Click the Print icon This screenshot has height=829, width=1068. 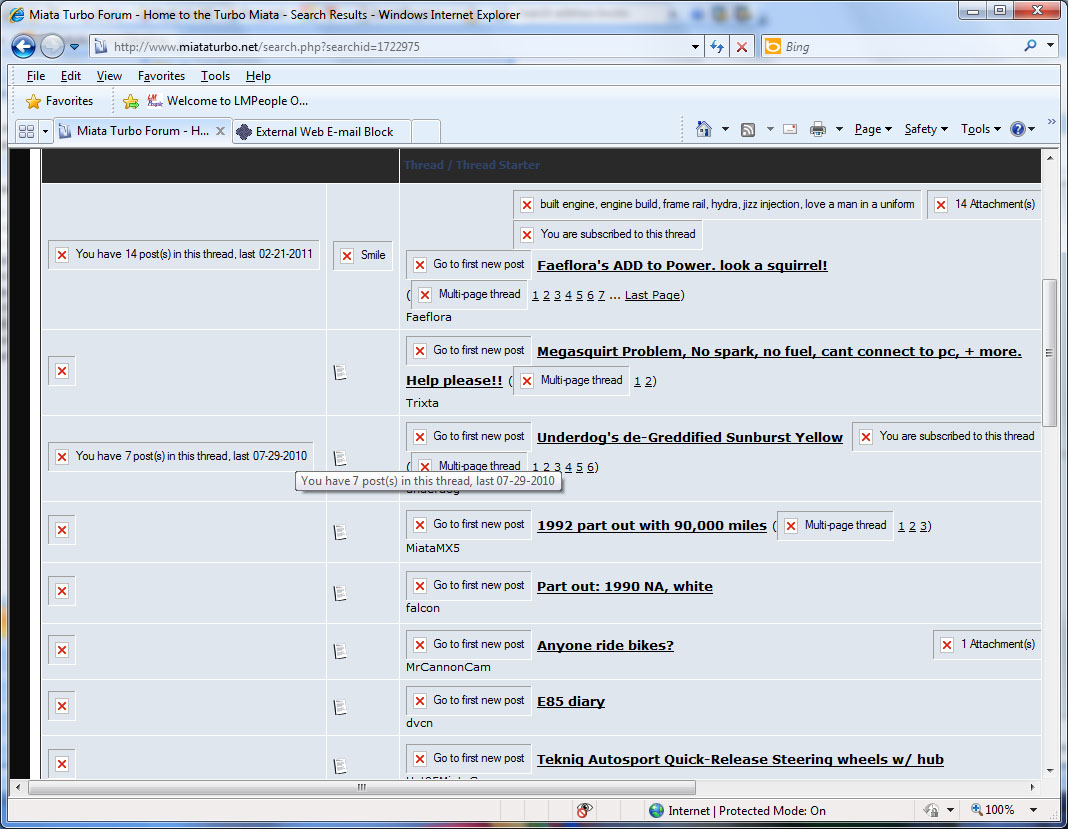[x=817, y=129]
